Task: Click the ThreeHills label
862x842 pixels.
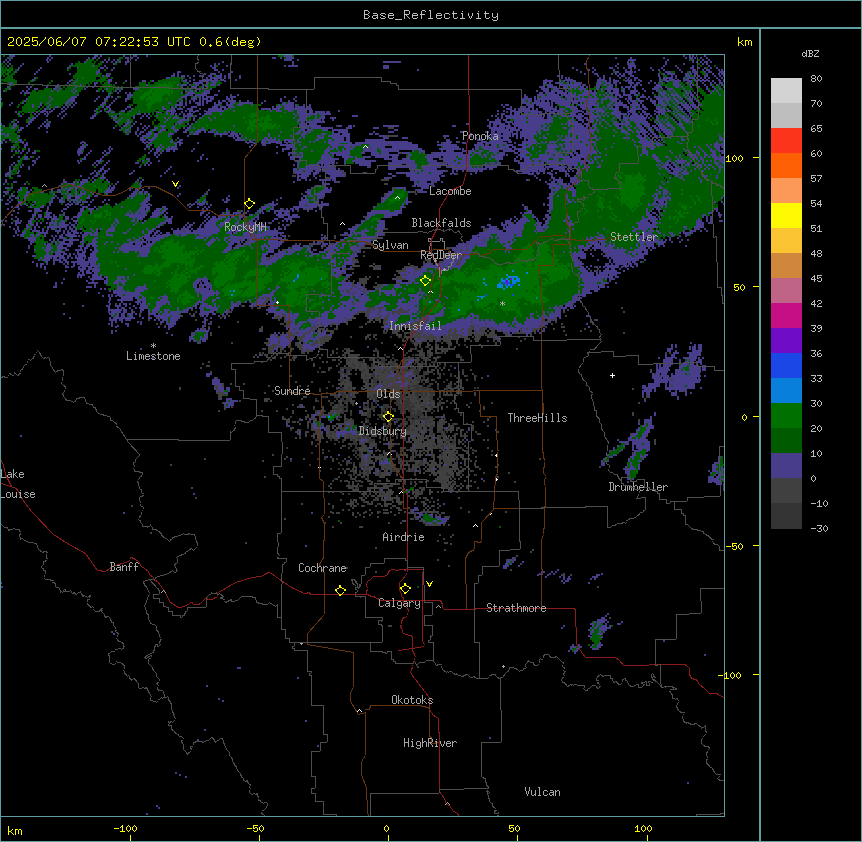Action: 537,418
